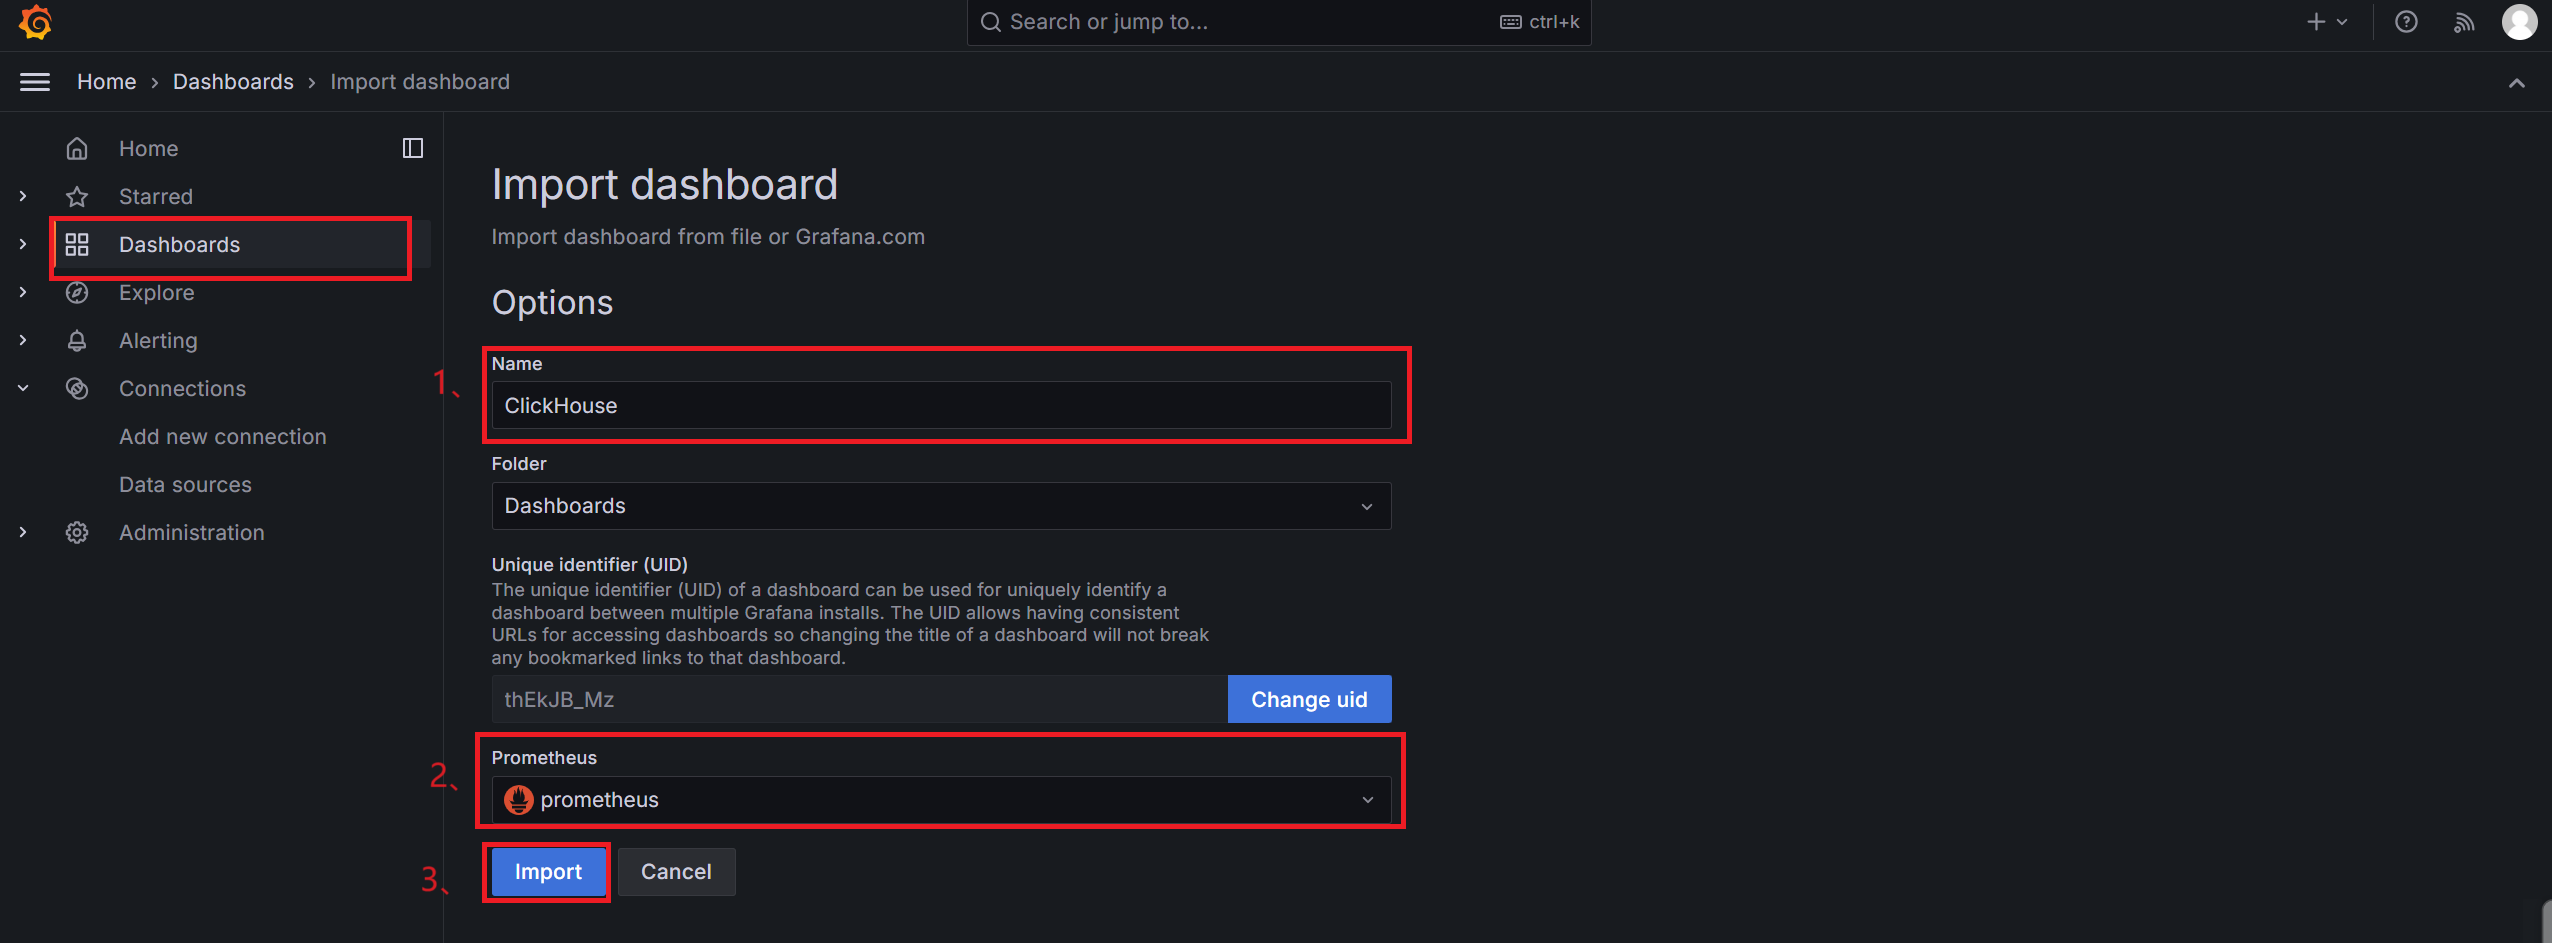The width and height of the screenshot is (2552, 943).
Task: Open Data sources in sidebar
Action: pos(185,485)
